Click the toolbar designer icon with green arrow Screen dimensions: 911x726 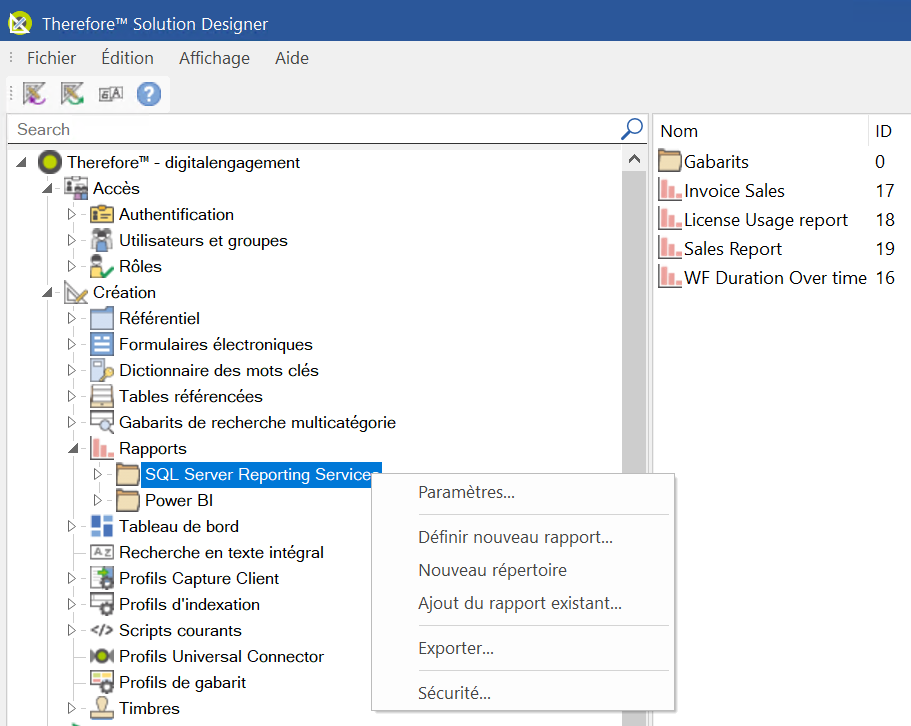tap(72, 94)
